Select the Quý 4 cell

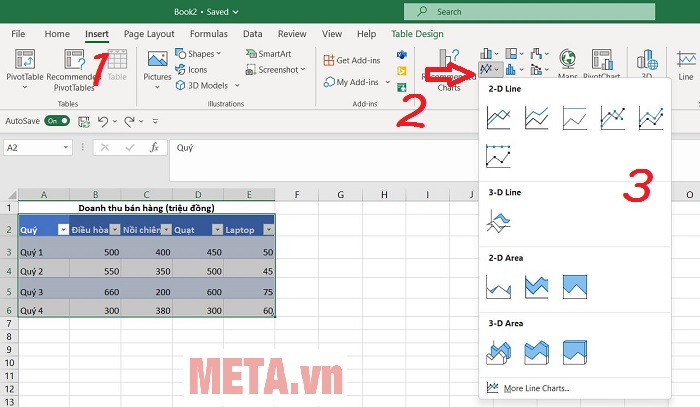[x=44, y=310]
